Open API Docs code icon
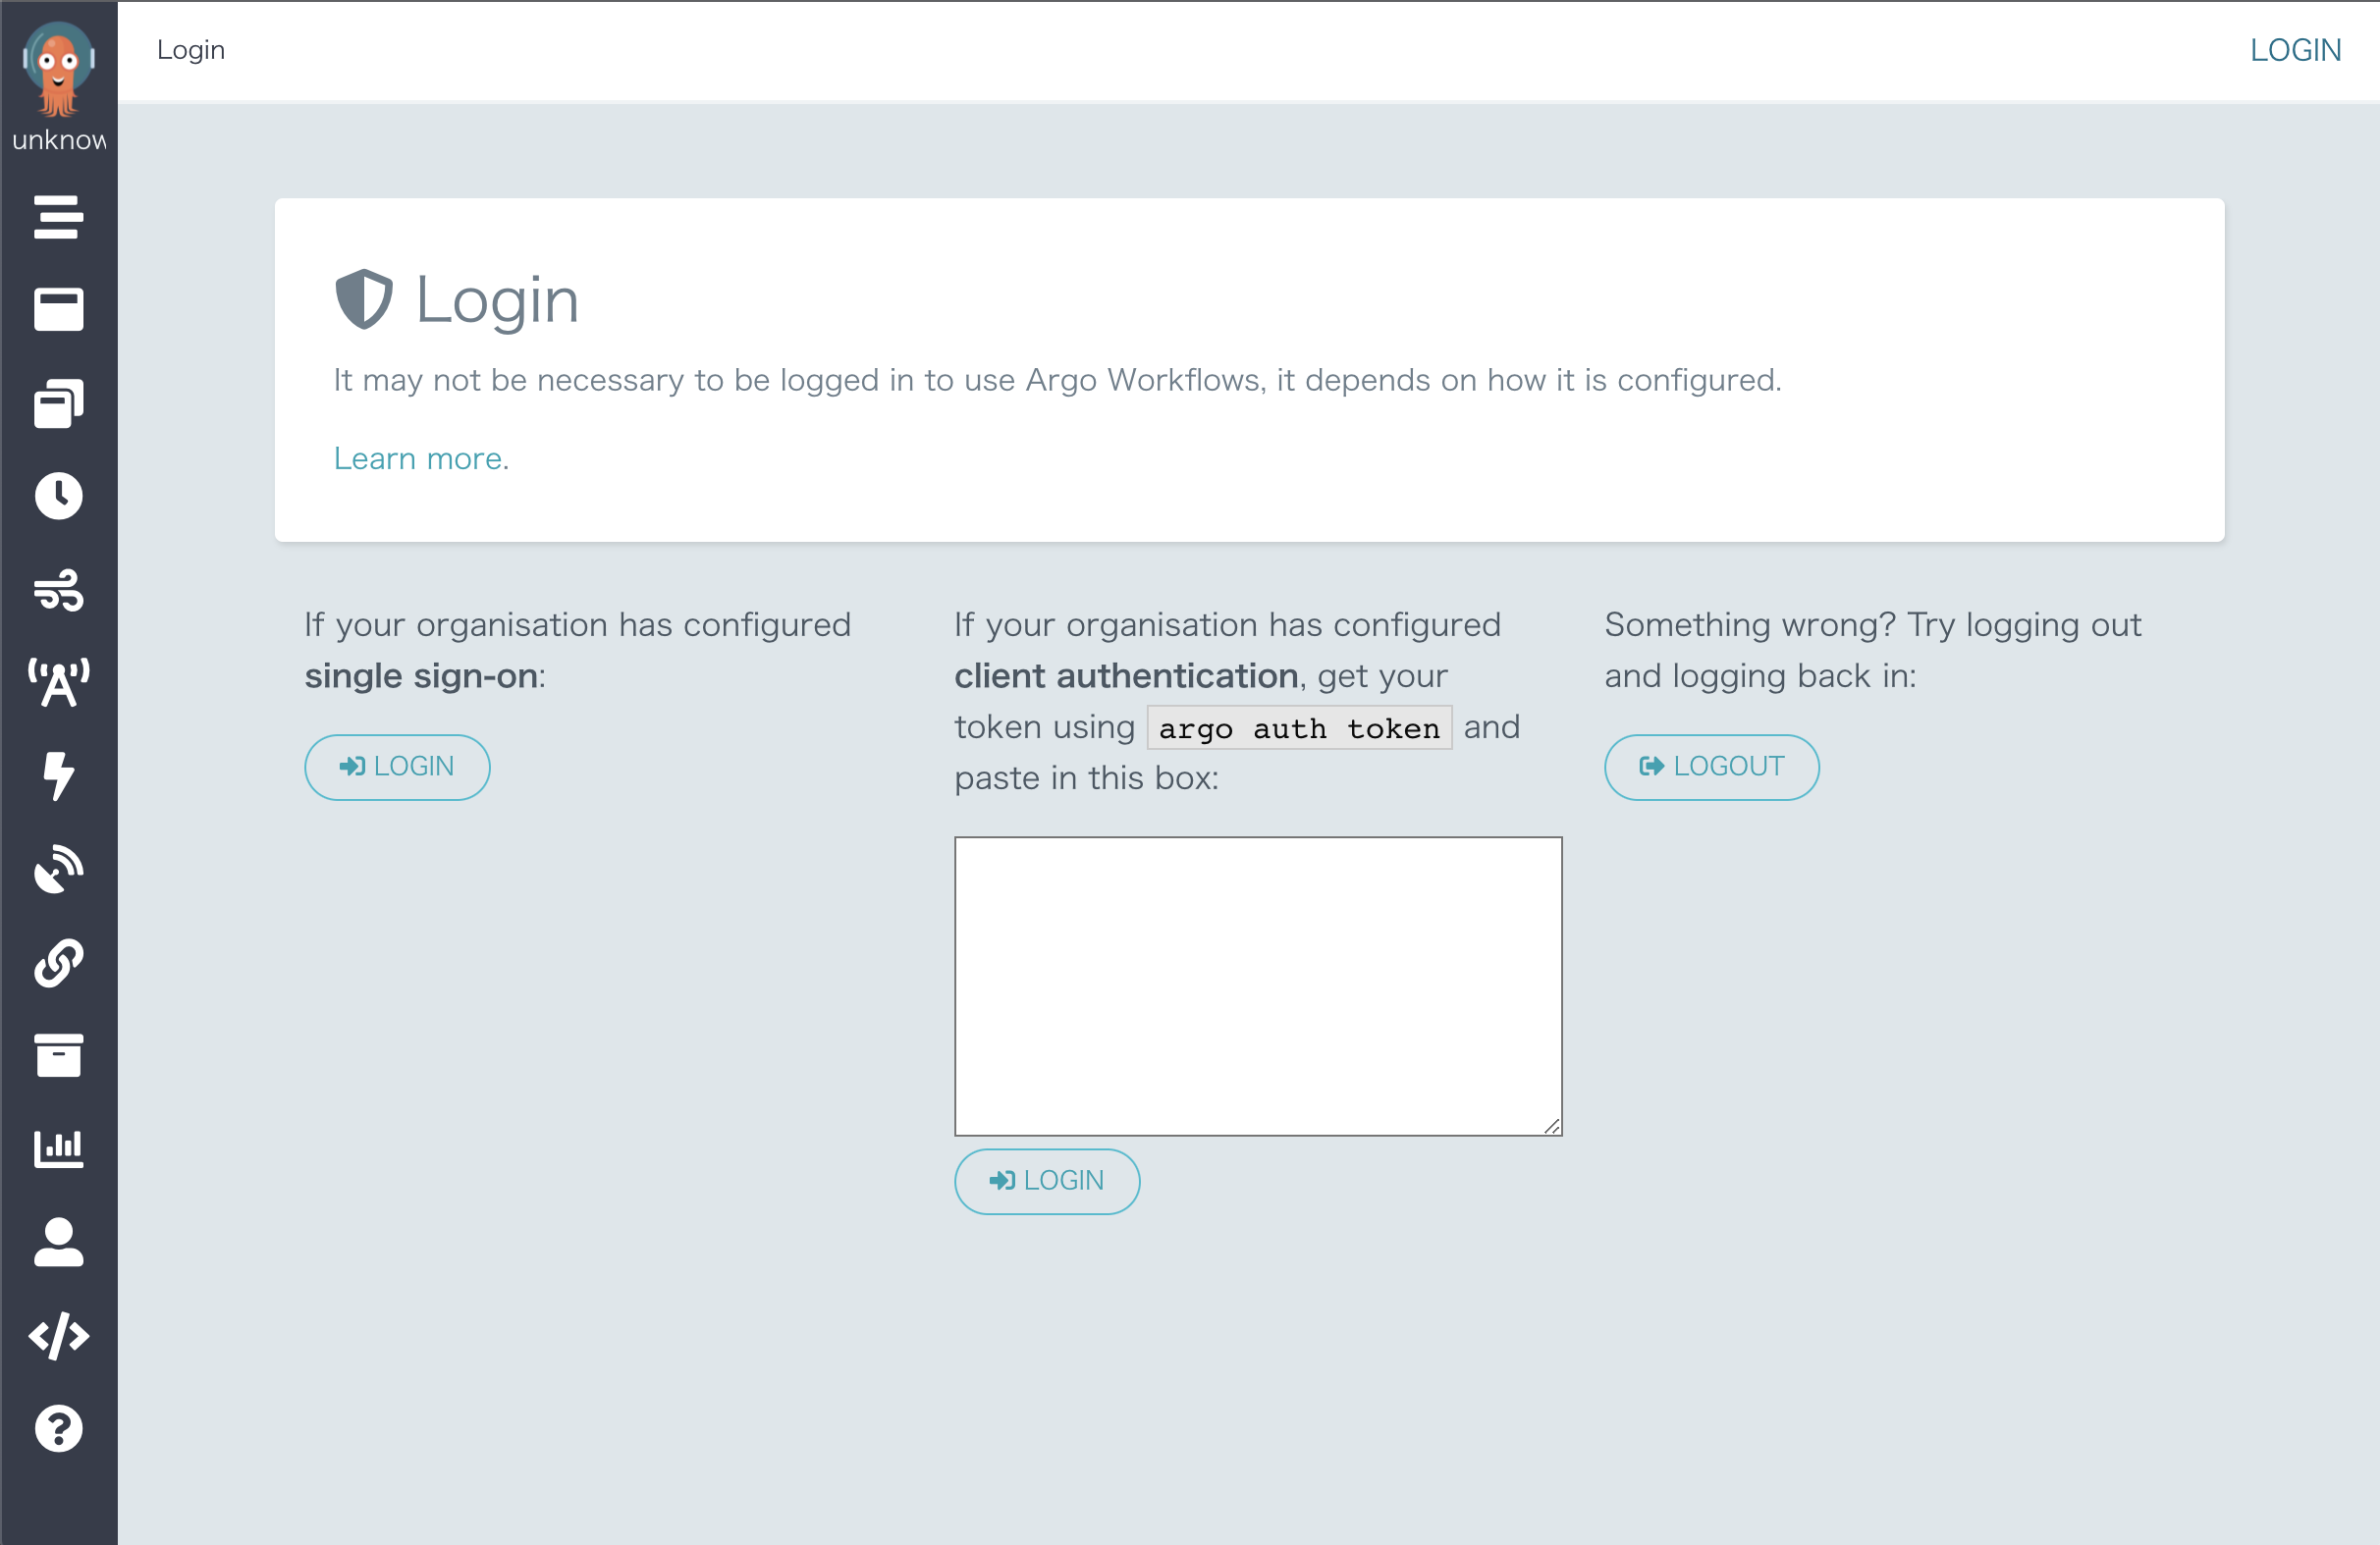Viewport: 2380px width, 1545px height. (58, 1336)
